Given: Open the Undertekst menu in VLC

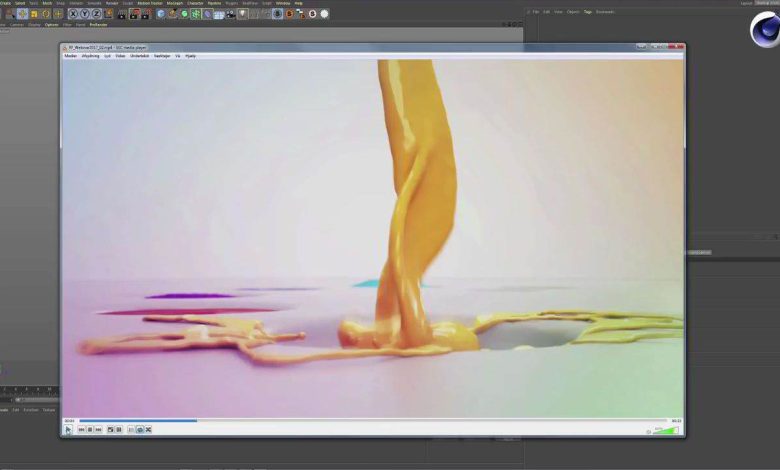Looking at the screenshot, I should 139,56.
